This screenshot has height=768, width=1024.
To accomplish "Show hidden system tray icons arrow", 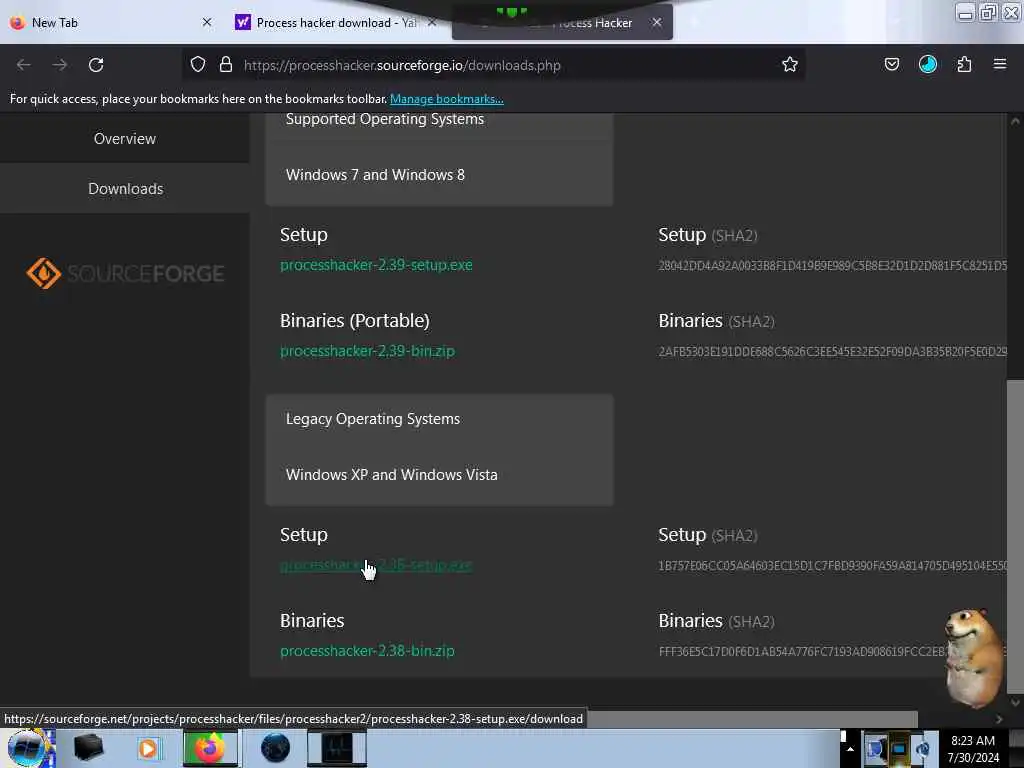I will pos(850,749).
